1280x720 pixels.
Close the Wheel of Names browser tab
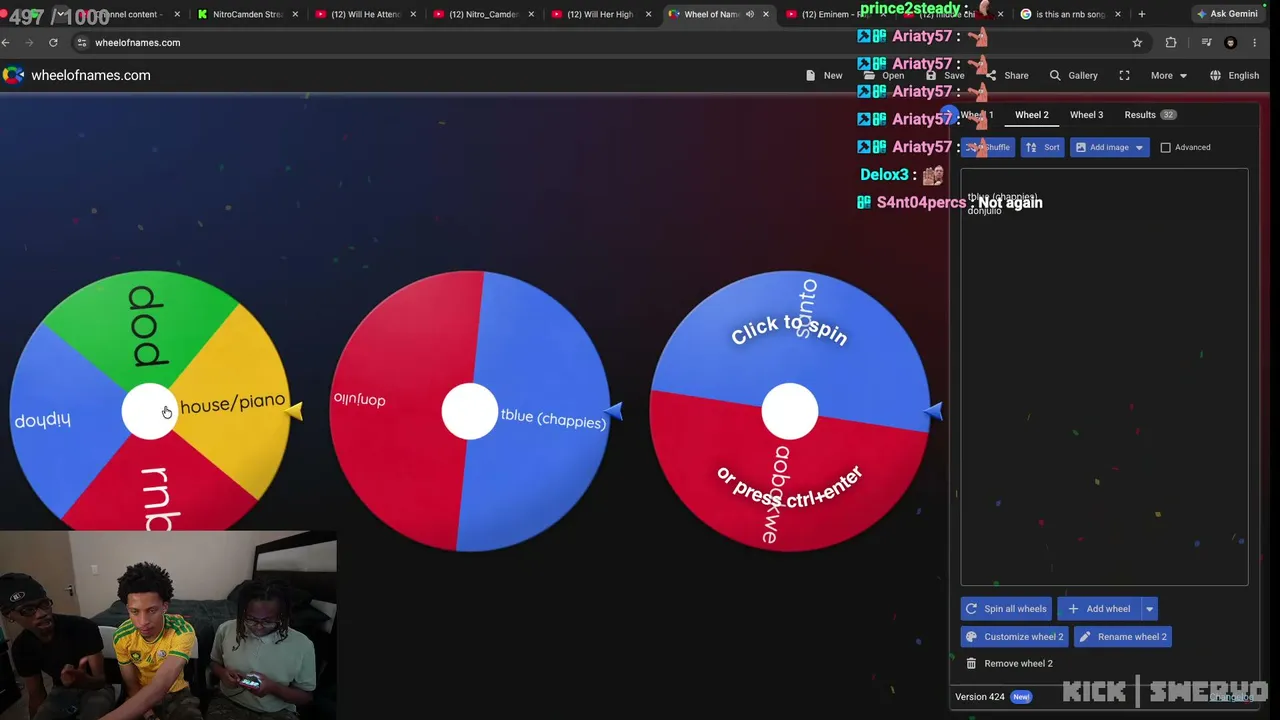766,14
